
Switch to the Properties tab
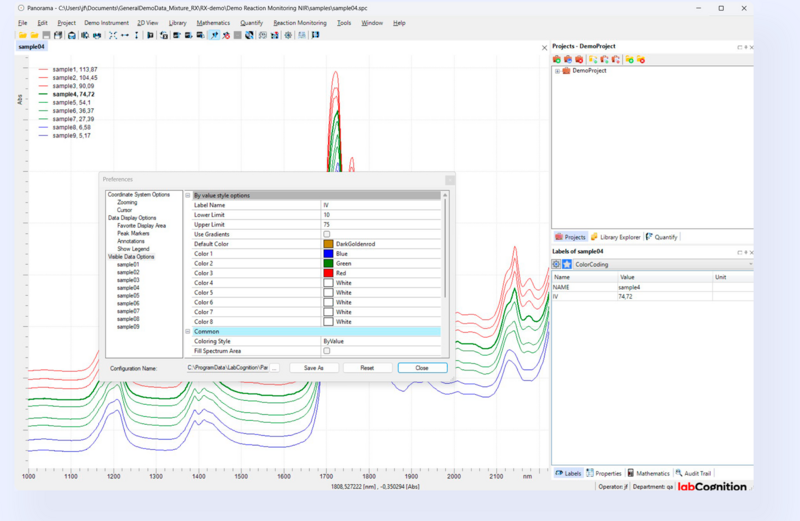pos(604,474)
